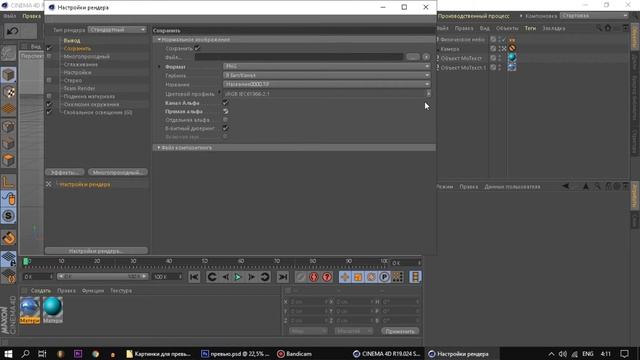640x360 pixels.
Task: Click the Camera protection tag icon
Action: (x=512, y=48)
